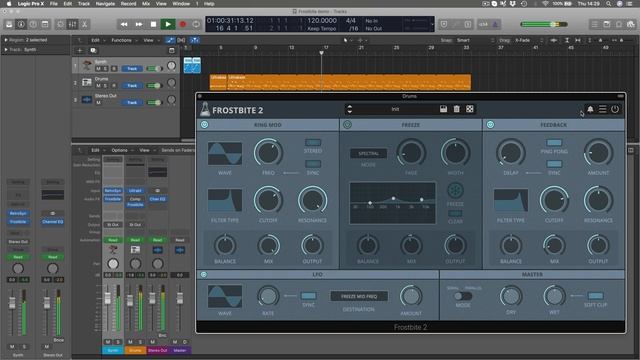640x360 pixels.
Task: Toggle the Inspector icon in control bar
Action: (x=21, y=24)
